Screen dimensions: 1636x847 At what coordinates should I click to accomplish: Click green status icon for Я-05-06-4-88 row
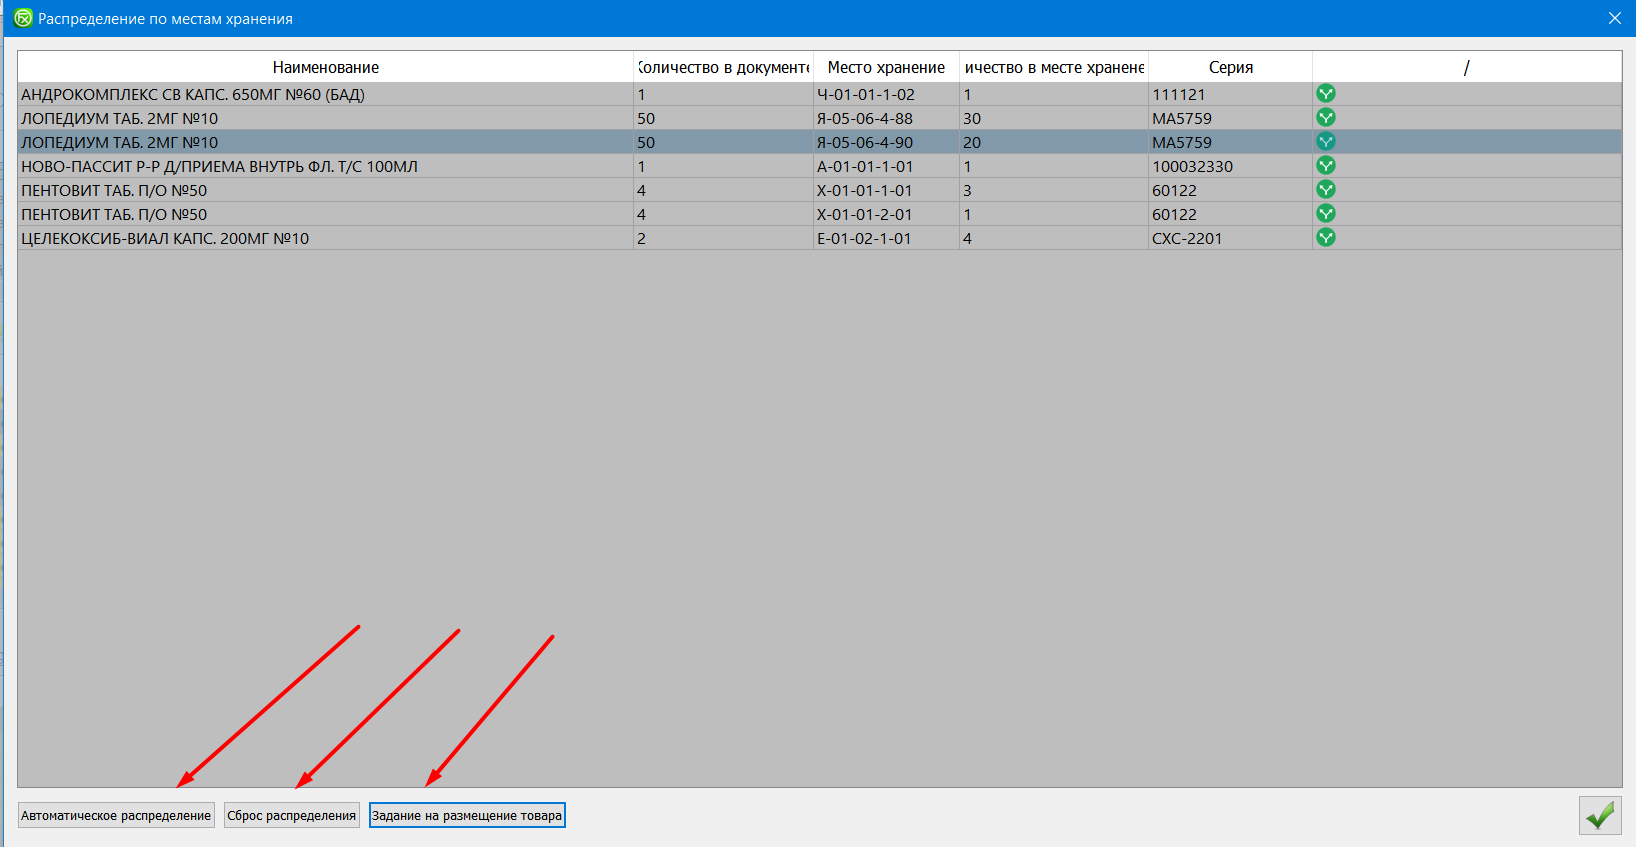pyautogui.click(x=1326, y=118)
